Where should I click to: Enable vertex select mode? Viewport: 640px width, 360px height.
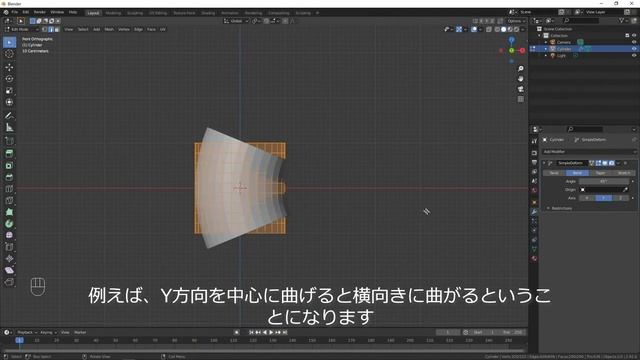45,29
